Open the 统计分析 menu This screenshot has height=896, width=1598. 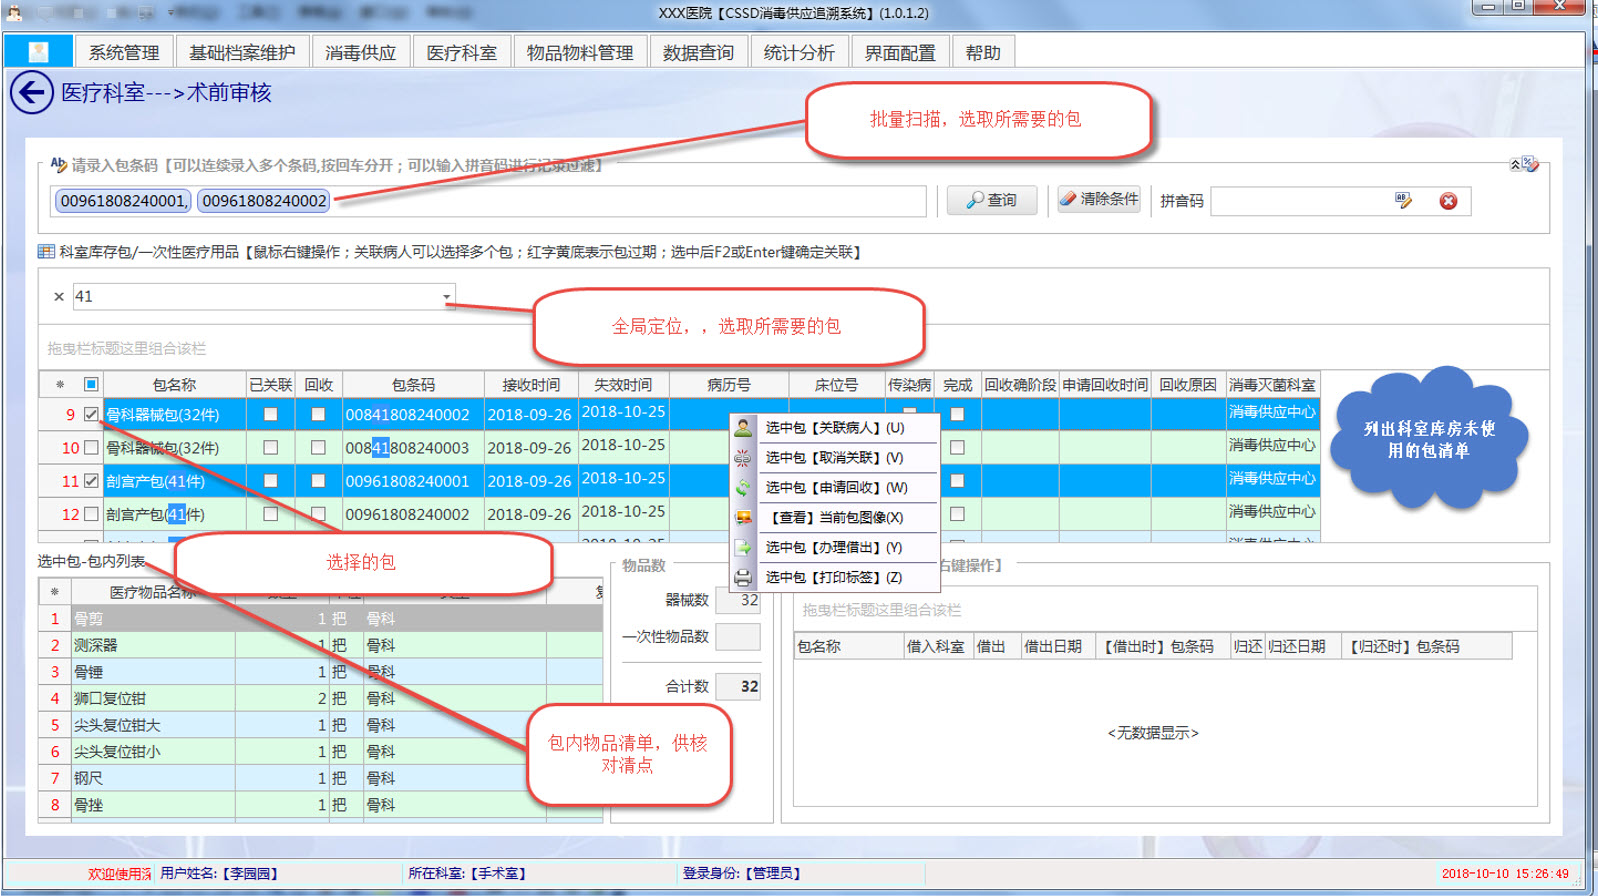(x=798, y=53)
